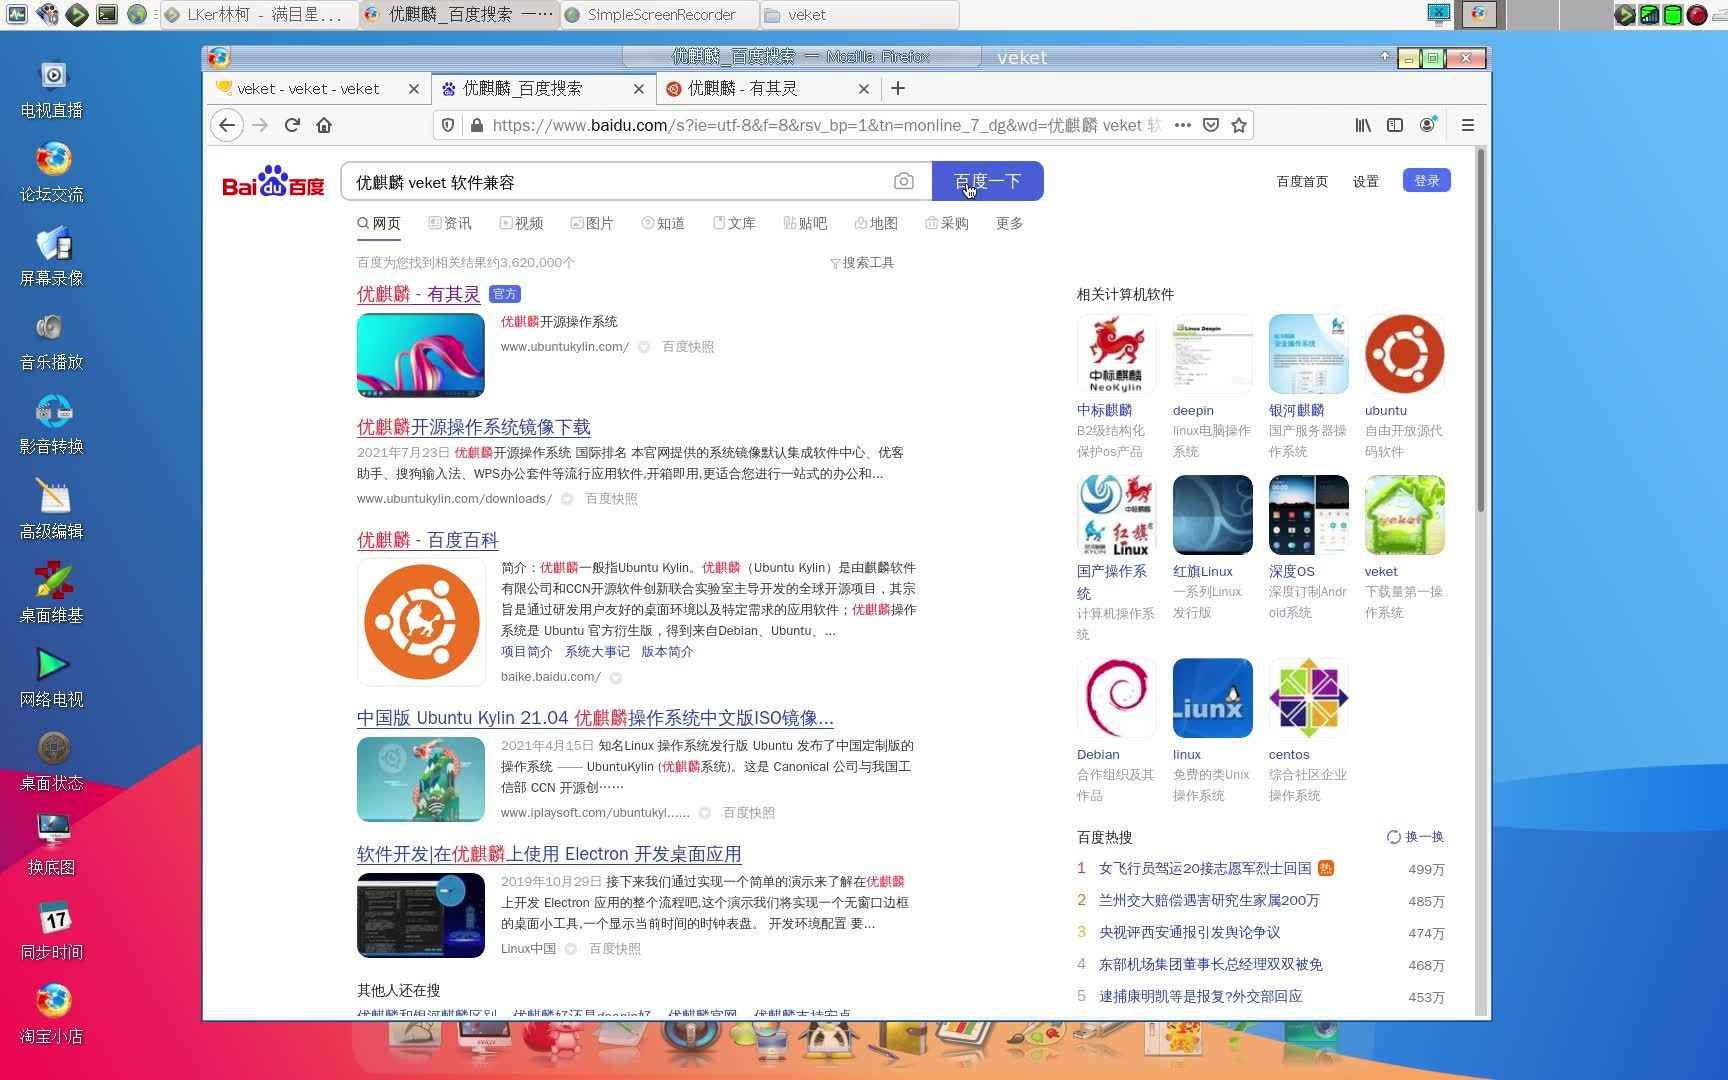Open hot search 央视评西安通报引发舆论争议
The height and width of the screenshot is (1080, 1728).
click(x=1189, y=932)
